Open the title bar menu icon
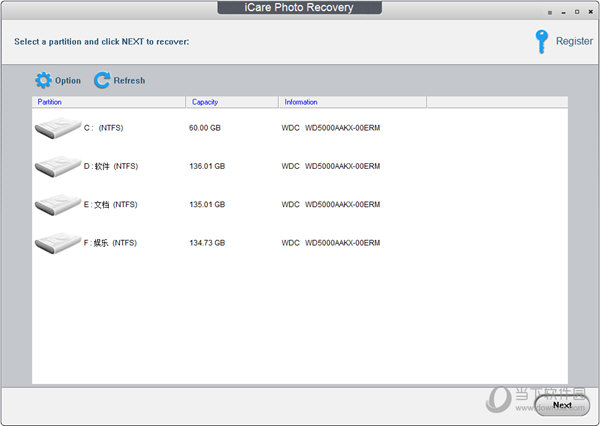The width and height of the screenshot is (600, 426). pyautogui.click(x=550, y=13)
